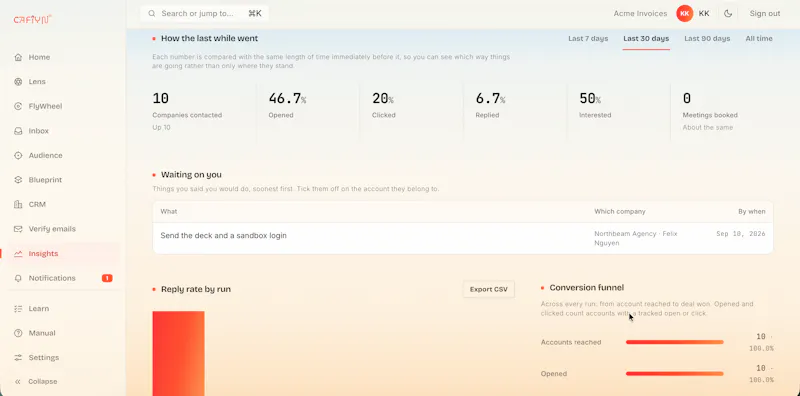800x396 pixels.
Task: Click the Insights chart icon
Action: pyautogui.click(x=18, y=253)
